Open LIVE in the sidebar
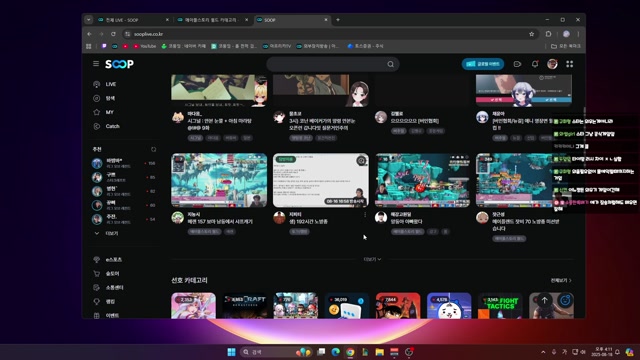The width and height of the screenshot is (640, 360). [x=111, y=84]
